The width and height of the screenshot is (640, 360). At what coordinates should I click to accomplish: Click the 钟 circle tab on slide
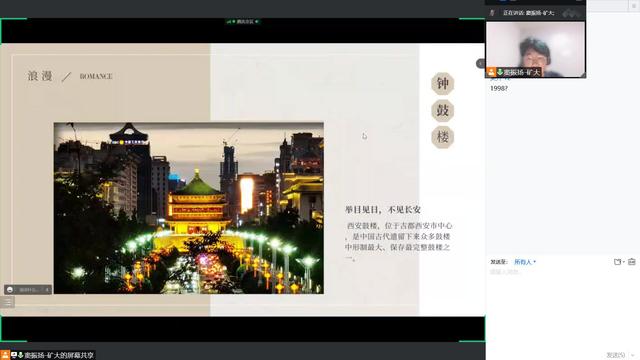tap(442, 84)
